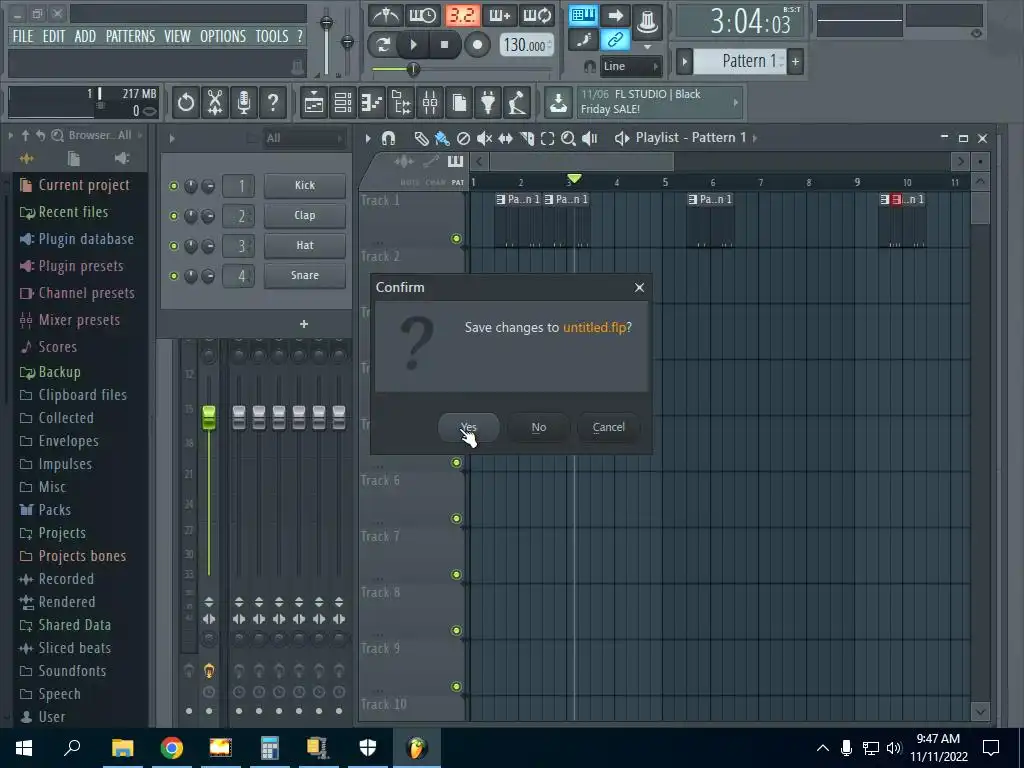Toggle the green mute light above Track 8
The width and height of the screenshot is (1024, 768).
tap(456, 575)
